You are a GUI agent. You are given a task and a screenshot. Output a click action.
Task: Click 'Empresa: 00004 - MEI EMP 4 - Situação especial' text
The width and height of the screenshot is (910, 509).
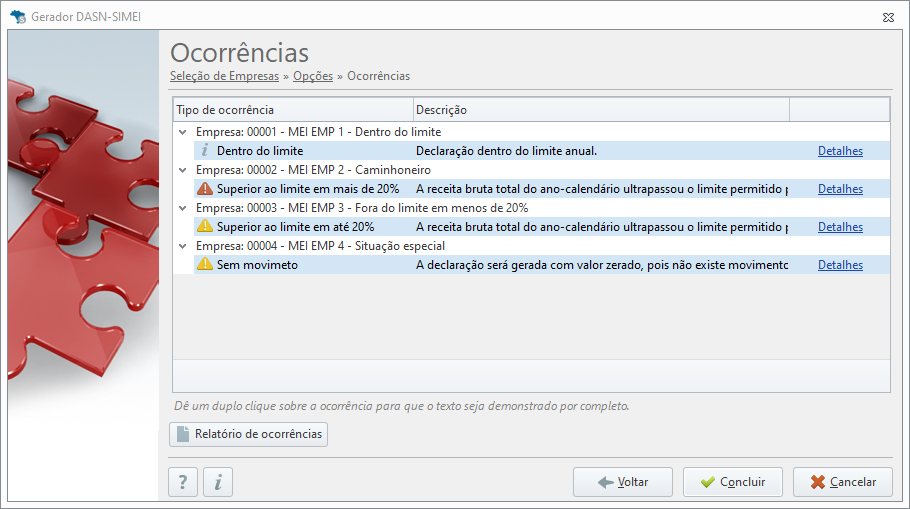pos(320,246)
